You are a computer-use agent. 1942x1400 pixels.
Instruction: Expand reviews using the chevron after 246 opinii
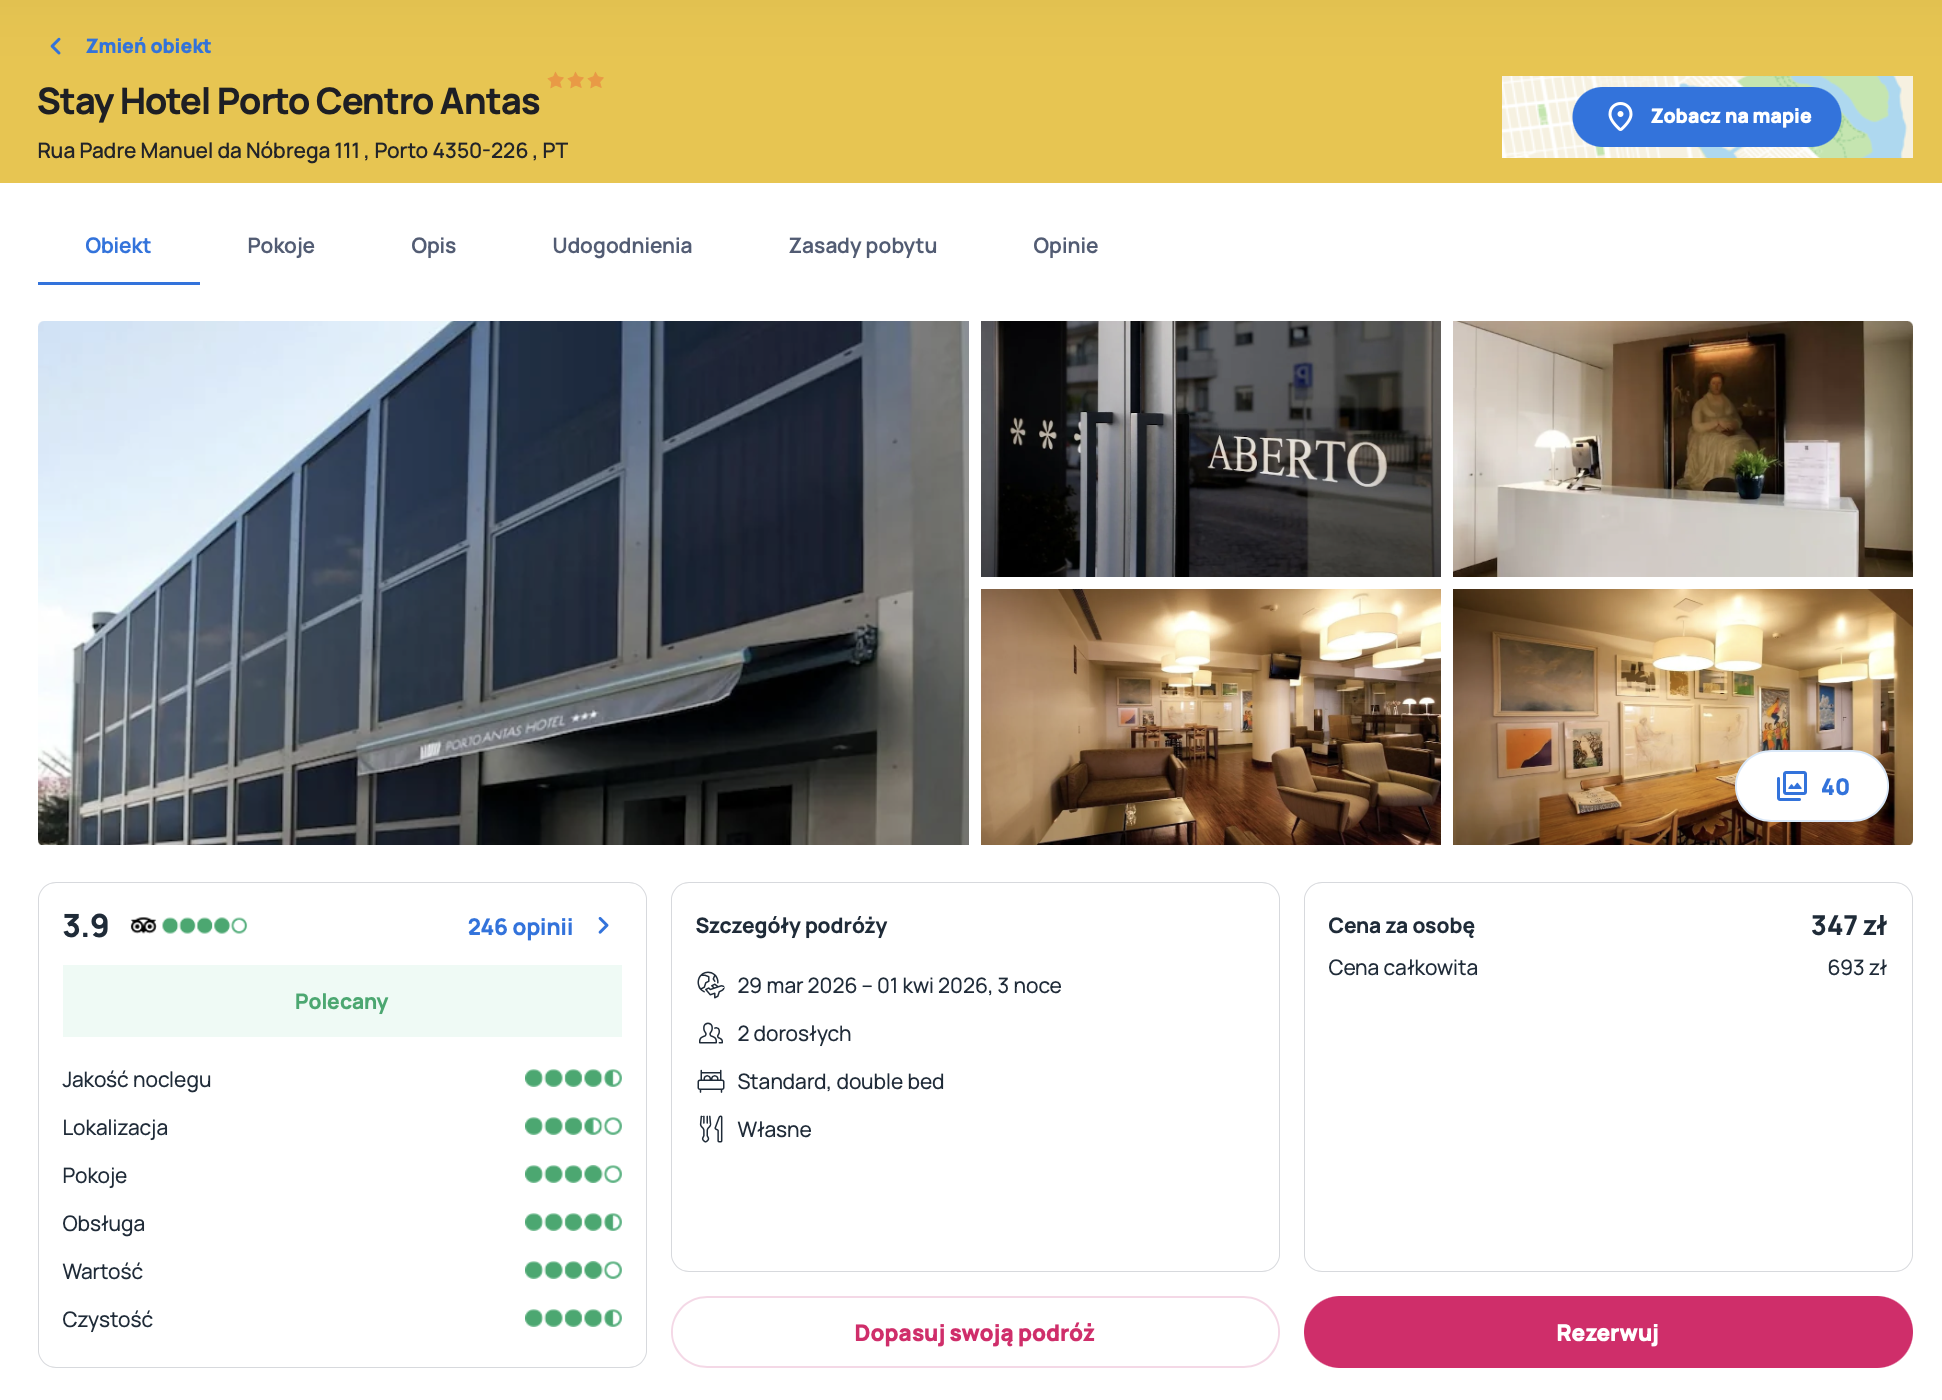pos(603,926)
